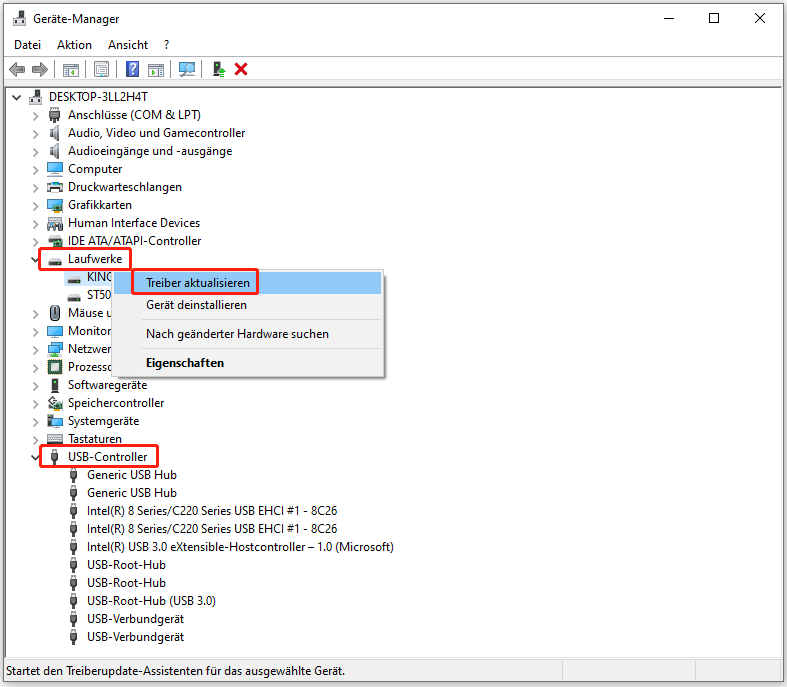Image resolution: width=787 pixels, height=687 pixels.
Task: Select Intel(R) USB 3.0 eXtensible-Hostcontroller entry
Action: pos(240,546)
